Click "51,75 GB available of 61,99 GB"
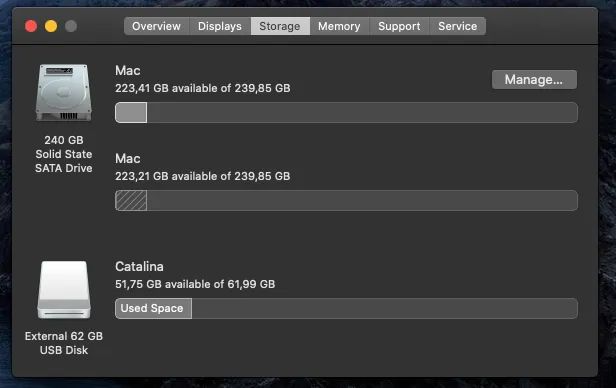 (x=195, y=284)
